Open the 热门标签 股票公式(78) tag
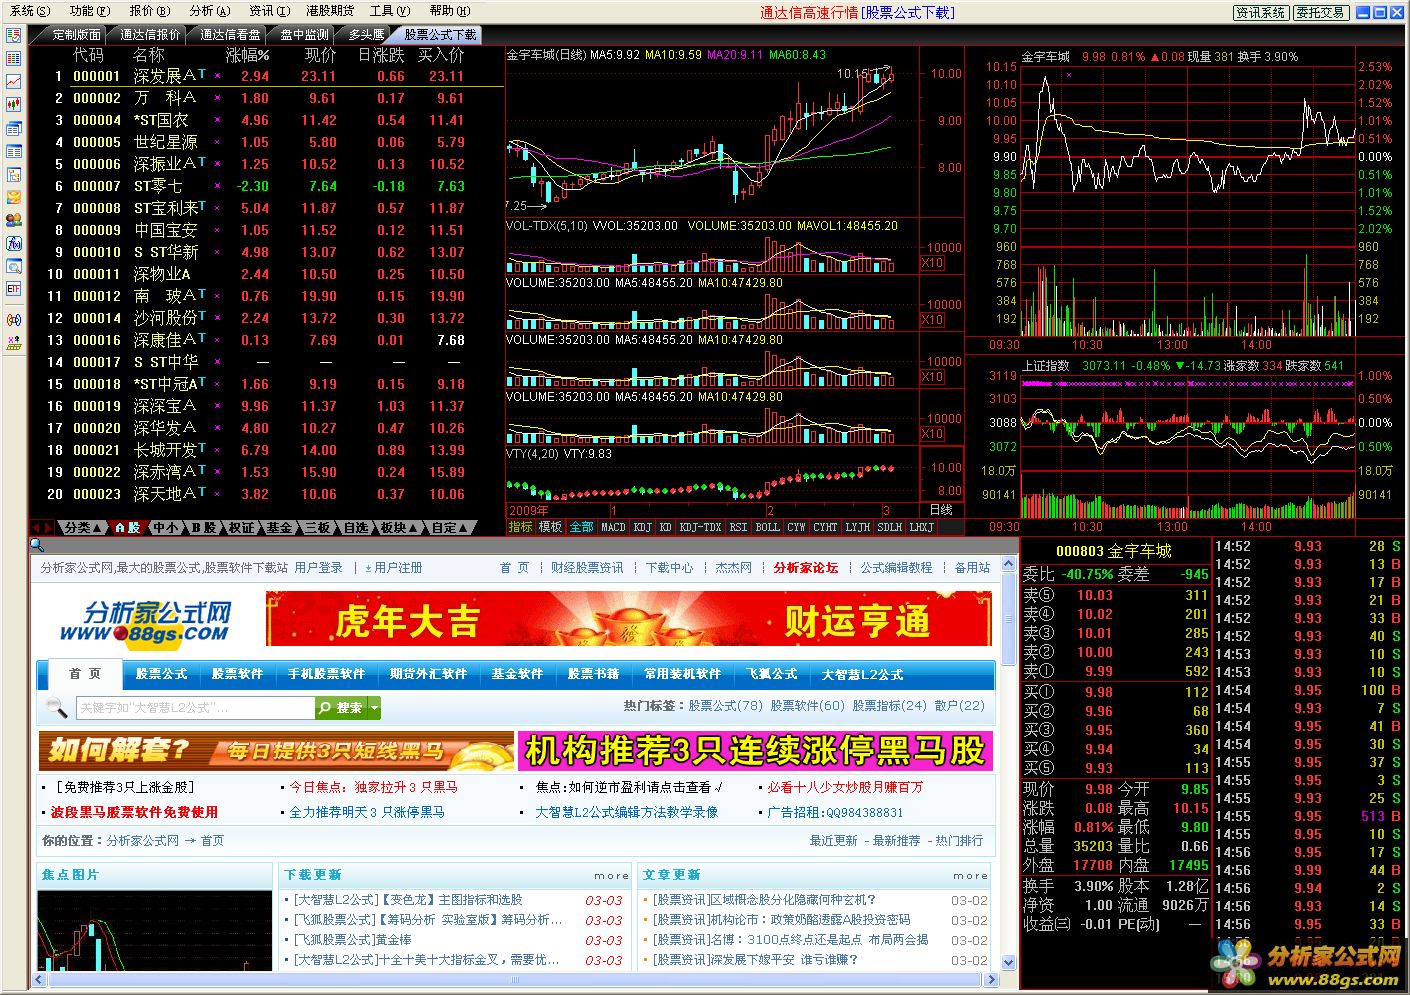The height and width of the screenshot is (995, 1410). pyautogui.click(x=725, y=706)
